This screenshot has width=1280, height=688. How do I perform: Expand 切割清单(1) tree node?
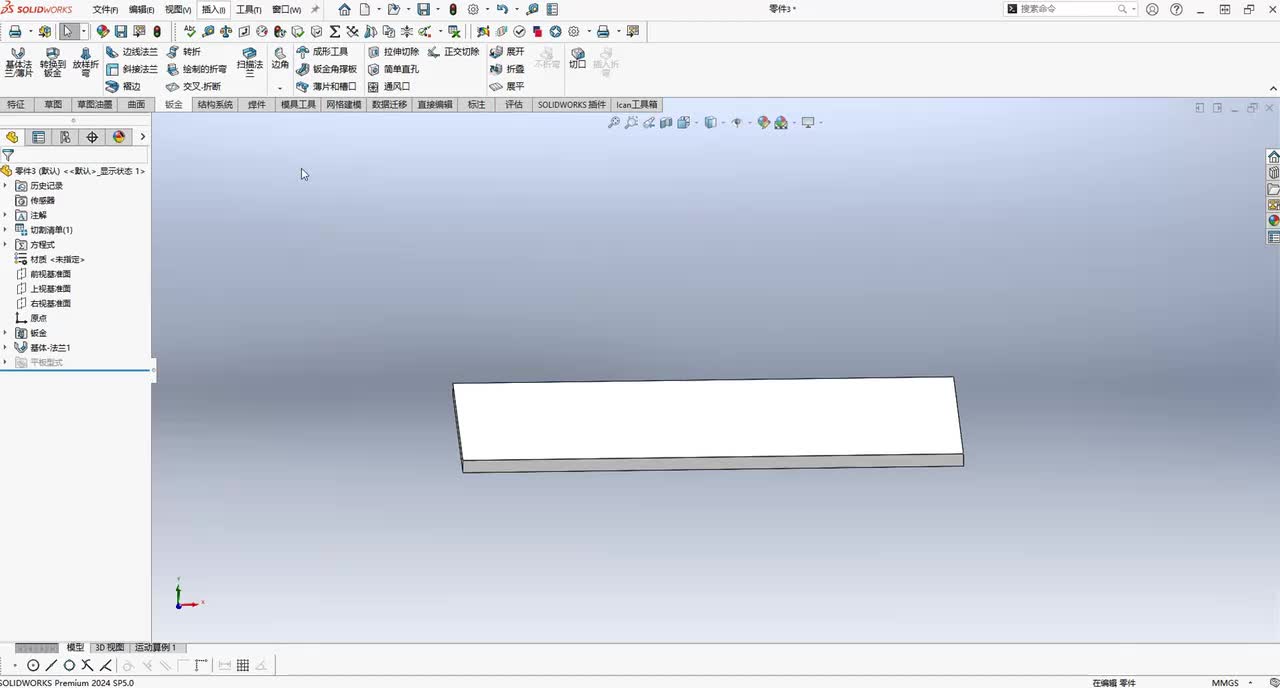tap(5, 230)
